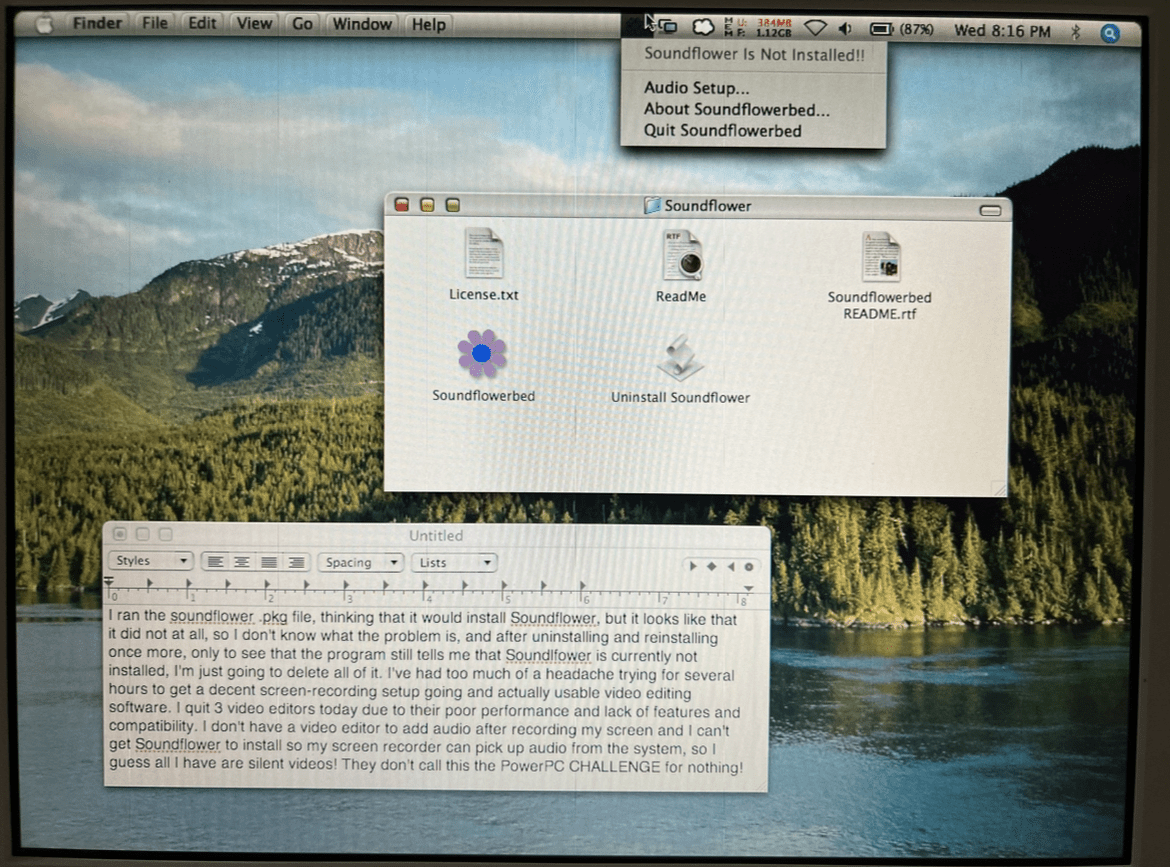Image resolution: width=1170 pixels, height=867 pixels.
Task: Click the Bluetooth menu bar icon
Action: (x=1075, y=31)
